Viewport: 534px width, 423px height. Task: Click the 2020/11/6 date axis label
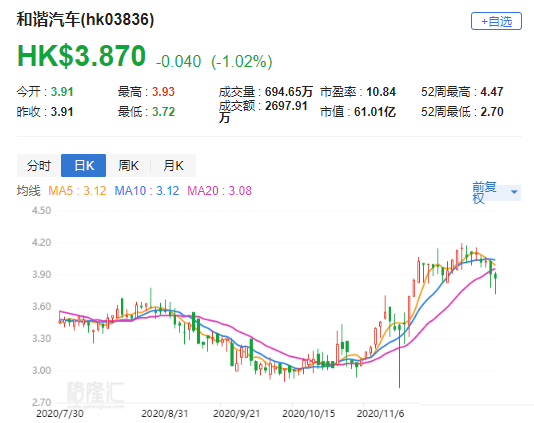coord(380,414)
